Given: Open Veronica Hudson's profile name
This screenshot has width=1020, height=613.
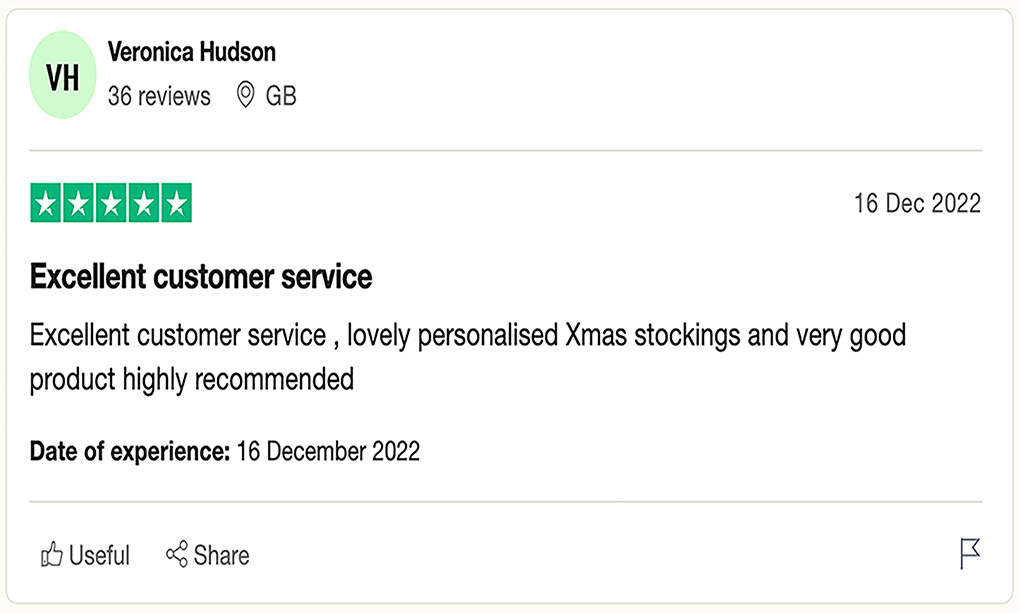Looking at the screenshot, I should [x=191, y=52].
